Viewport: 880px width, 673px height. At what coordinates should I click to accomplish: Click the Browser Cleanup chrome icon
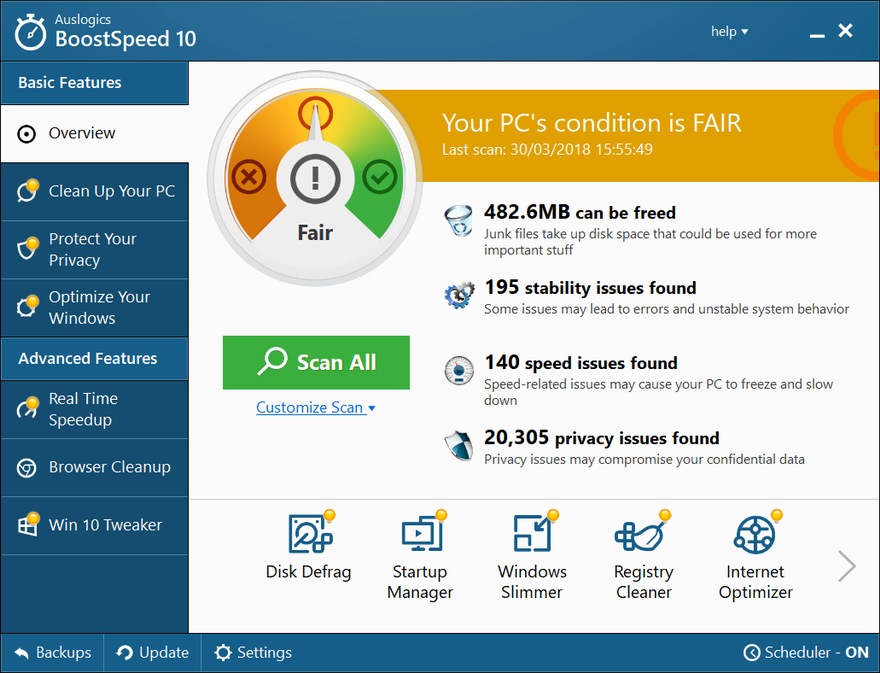[x=26, y=468]
